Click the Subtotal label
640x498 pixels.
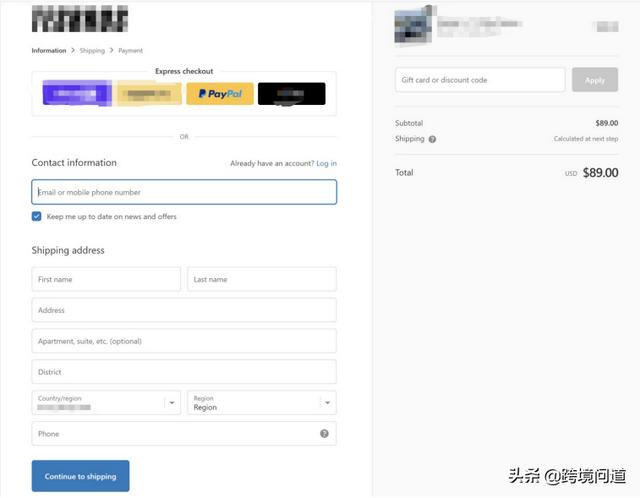point(409,123)
